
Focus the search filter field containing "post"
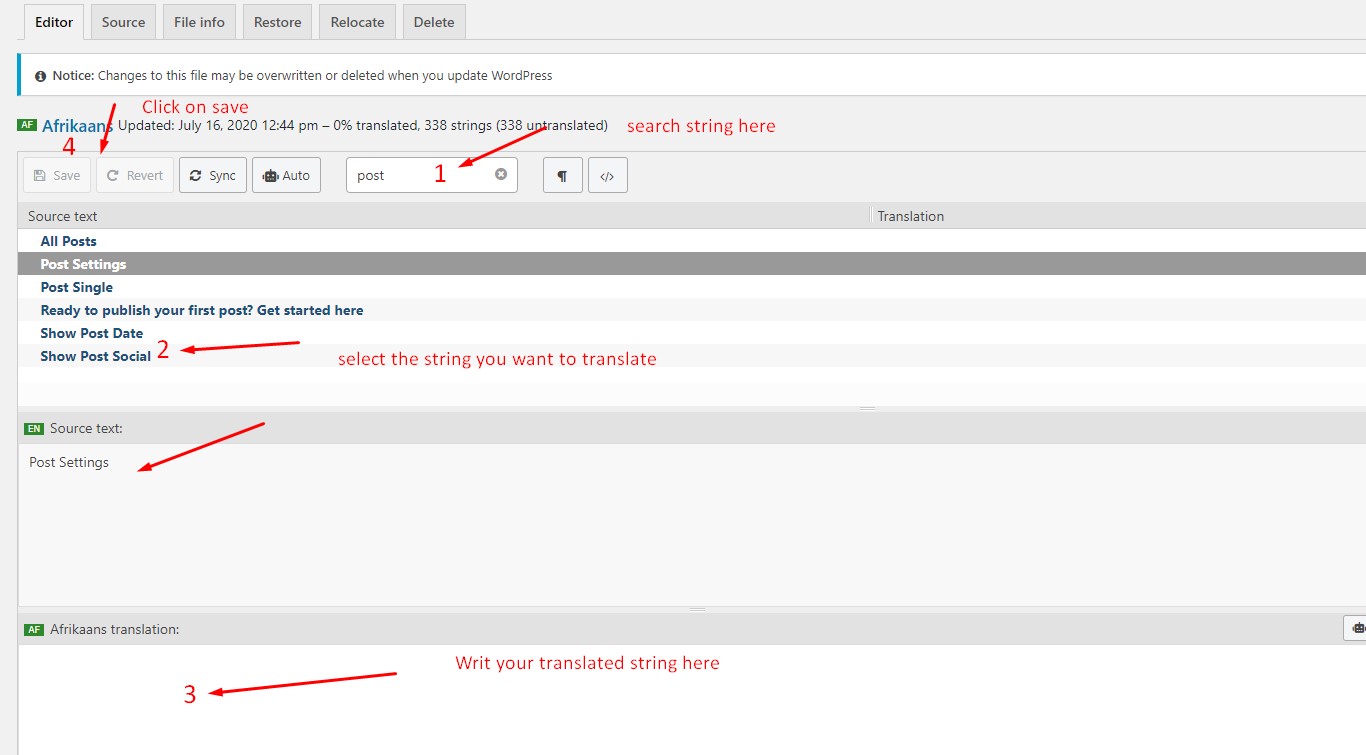422,175
